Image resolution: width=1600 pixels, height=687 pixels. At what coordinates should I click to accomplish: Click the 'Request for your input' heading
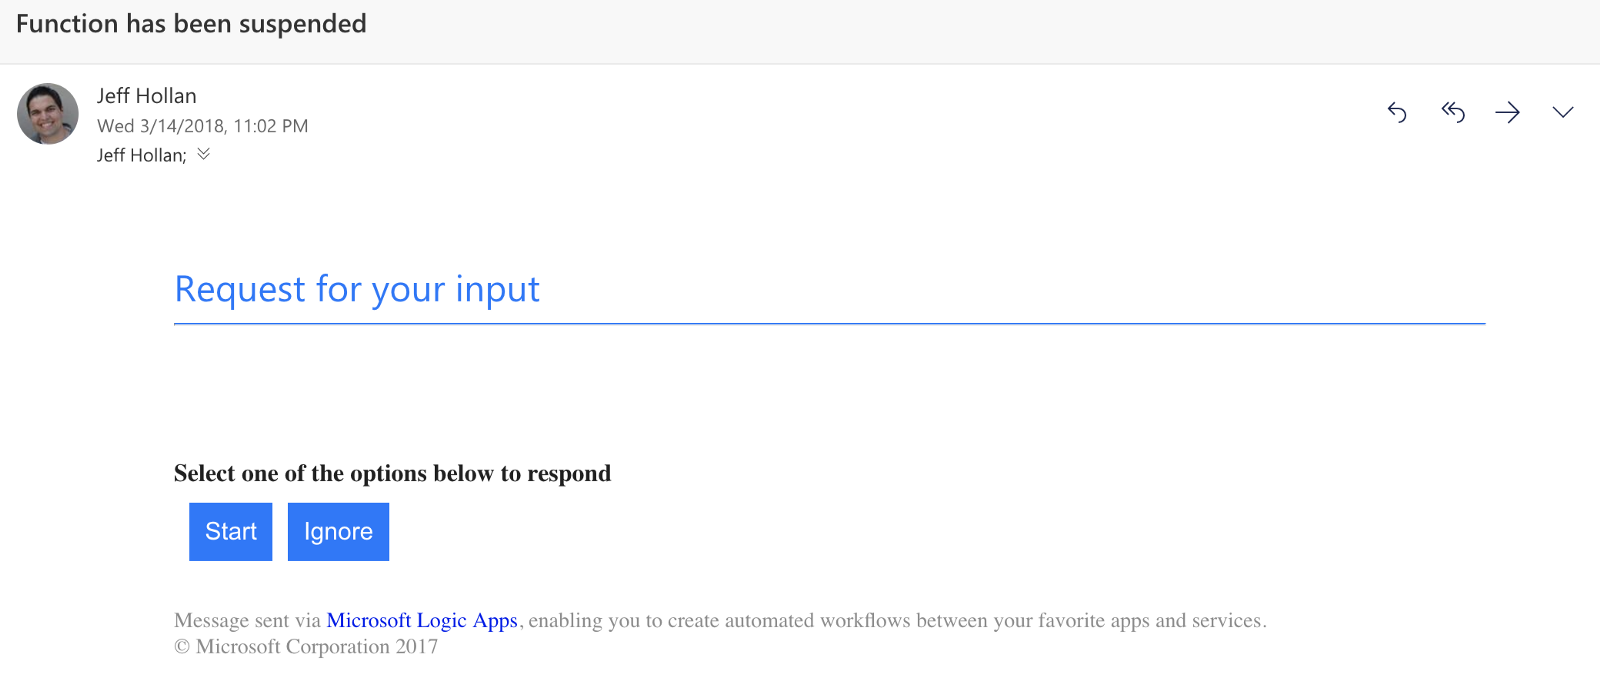click(357, 290)
